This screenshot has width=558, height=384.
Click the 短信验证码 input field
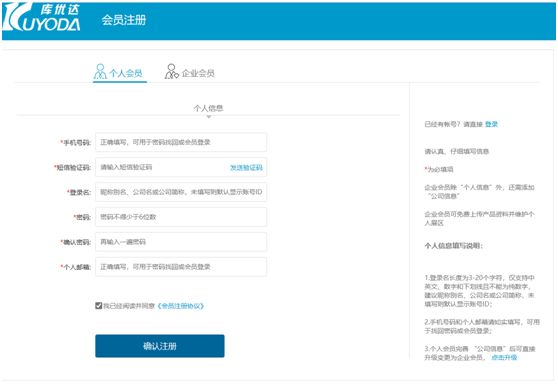[181, 167]
